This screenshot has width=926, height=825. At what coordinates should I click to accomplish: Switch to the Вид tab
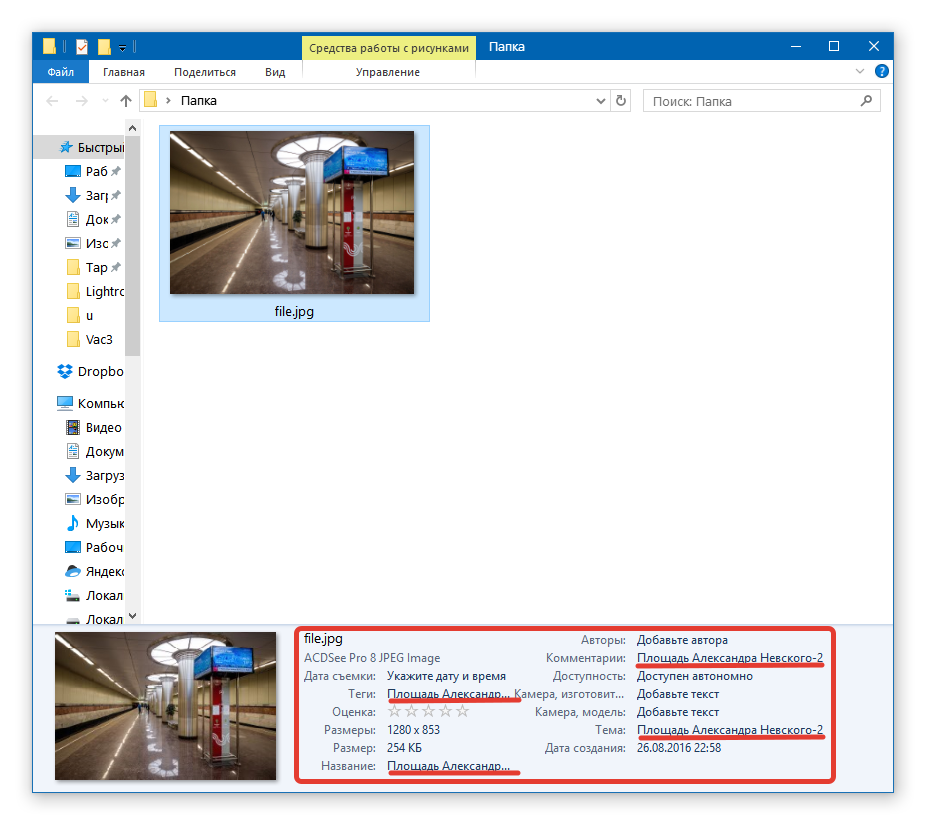[275, 72]
